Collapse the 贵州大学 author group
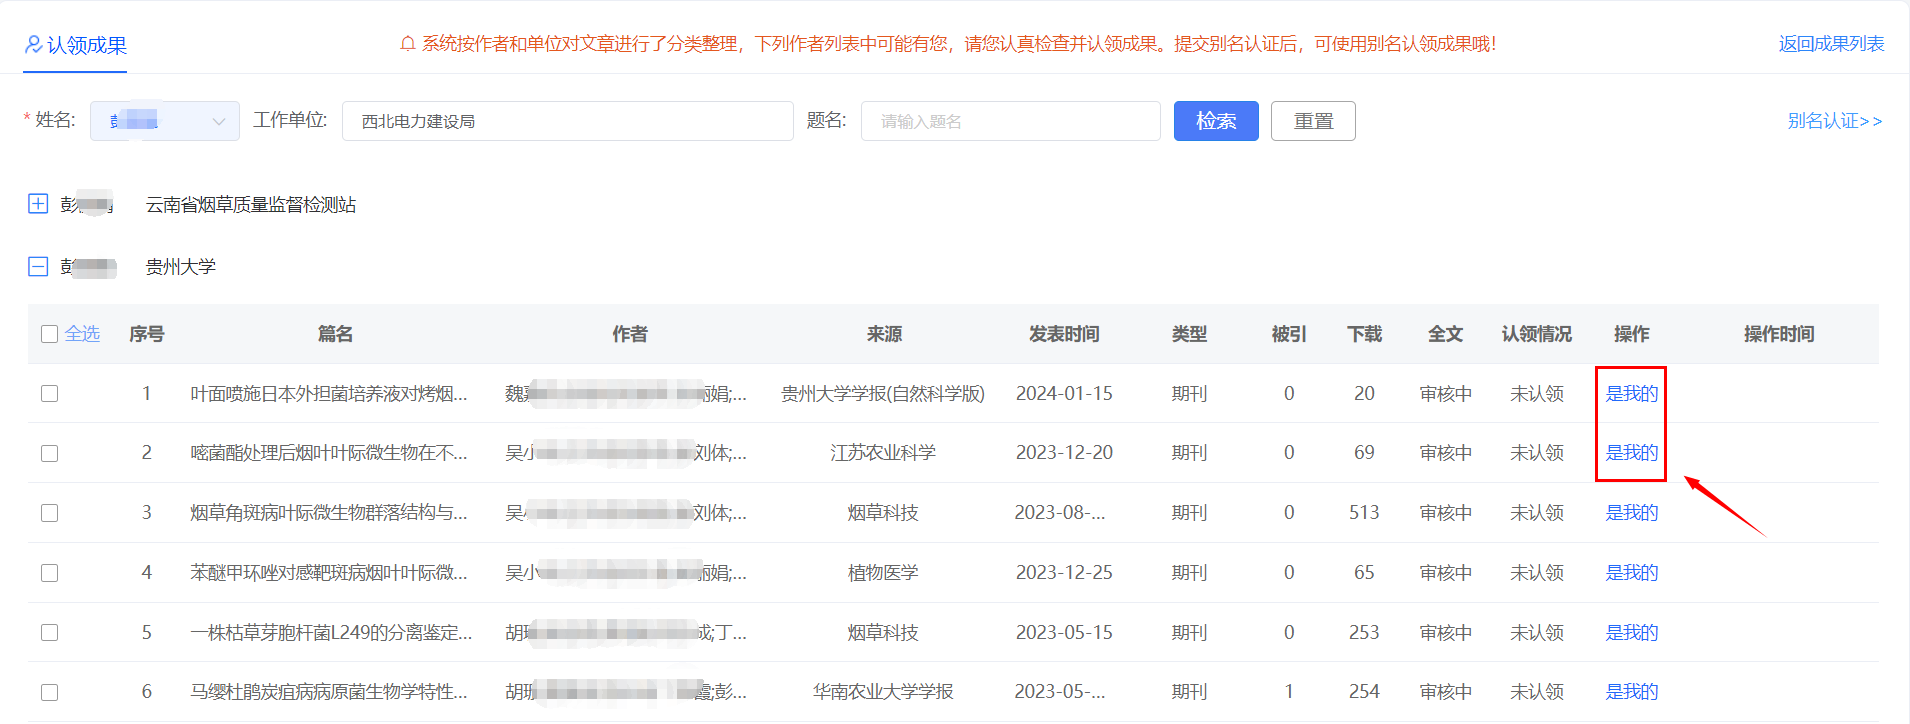 tap(38, 266)
